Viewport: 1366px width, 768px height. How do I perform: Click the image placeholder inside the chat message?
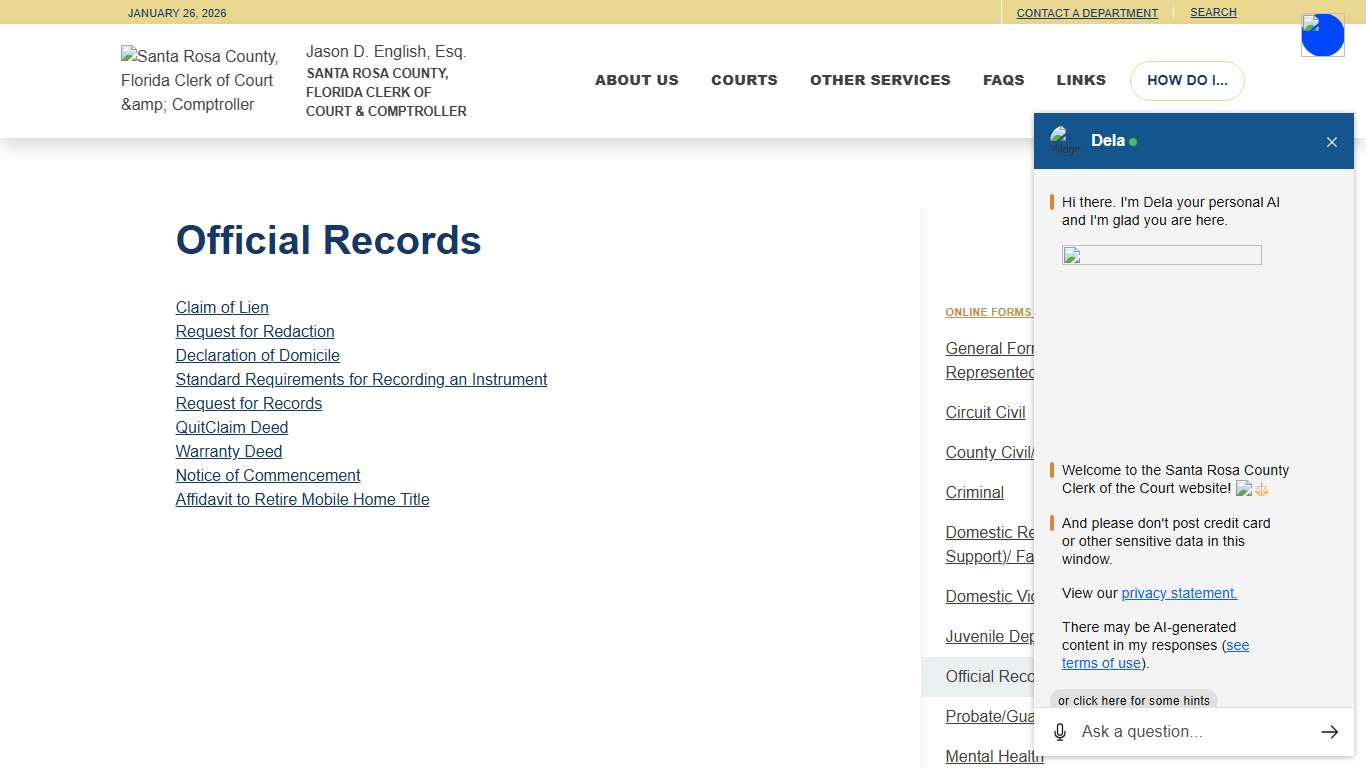[x=1160, y=255]
